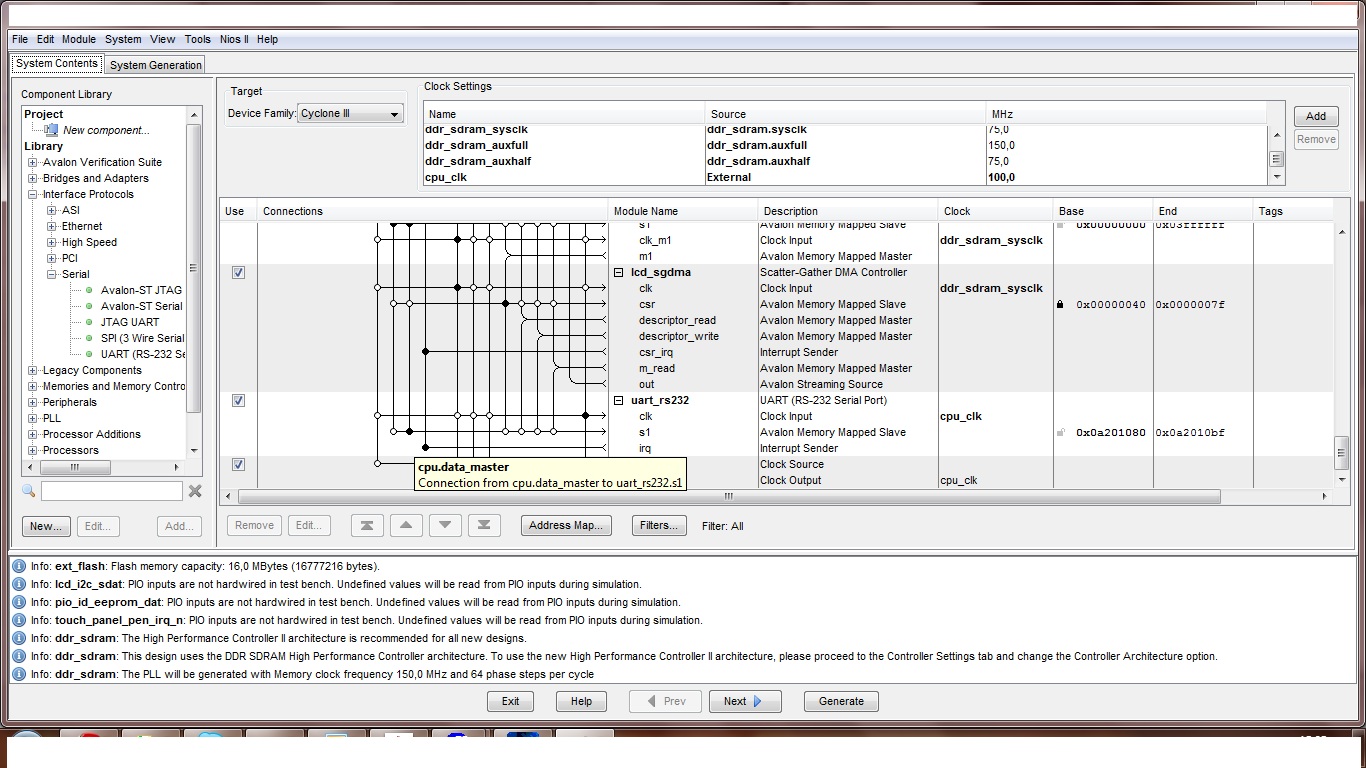Collapse the Interface Protocols node
The height and width of the screenshot is (768, 1366).
[x=33, y=194]
